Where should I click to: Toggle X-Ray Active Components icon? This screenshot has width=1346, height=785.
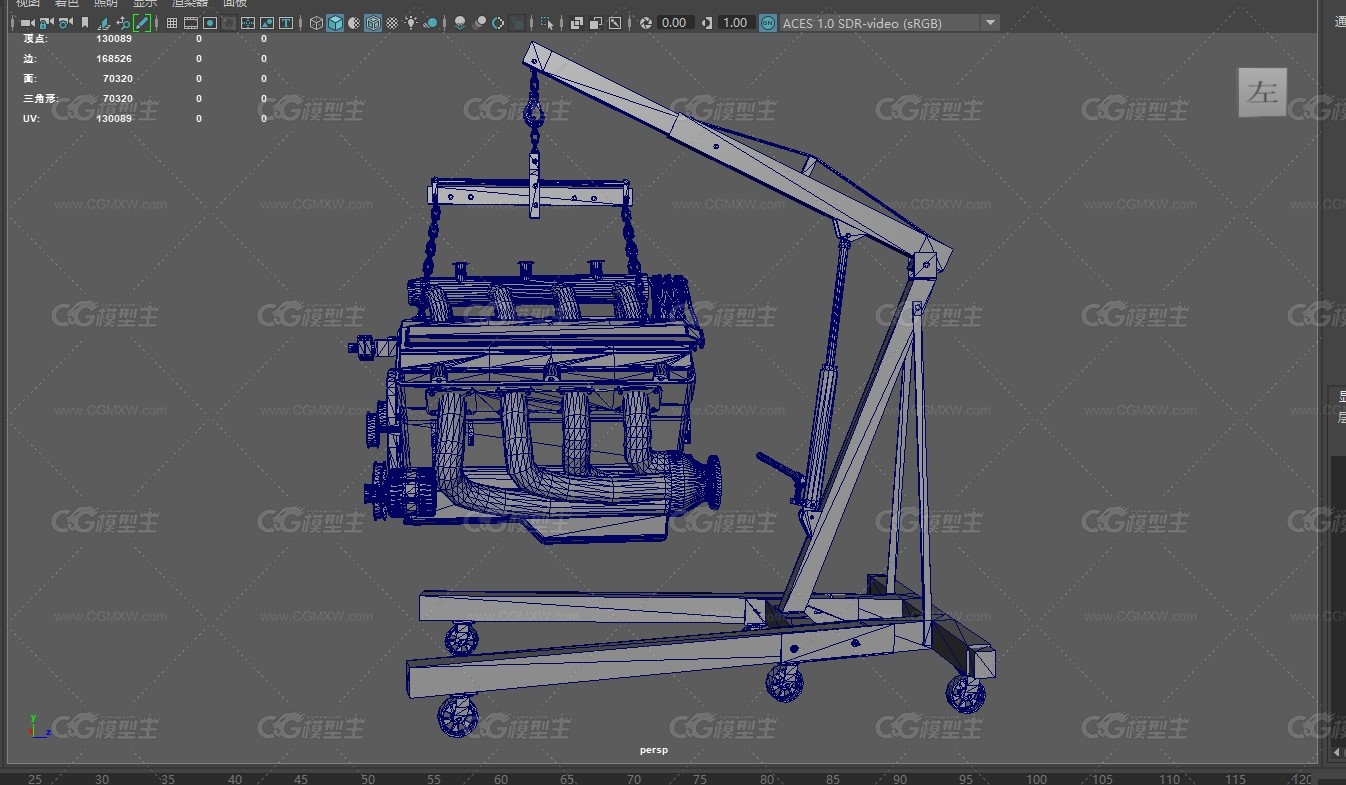pos(596,22)
